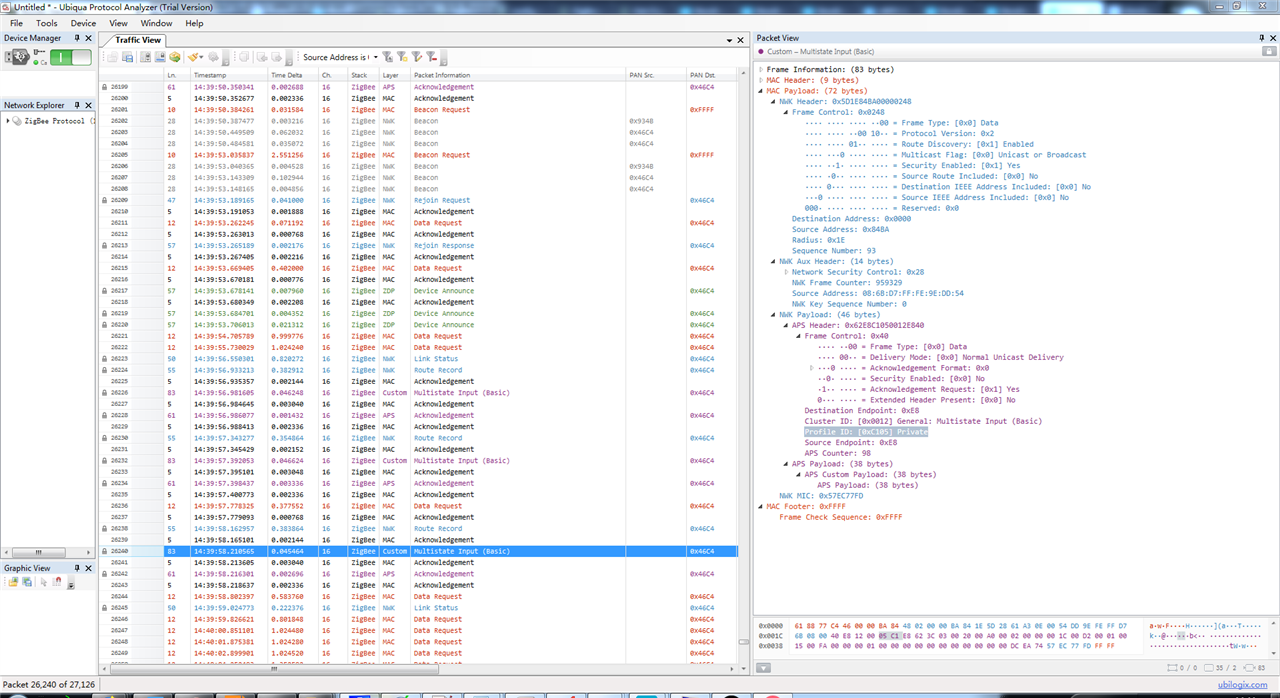Click the pointer tool in Graphic View

pos(44,582)
